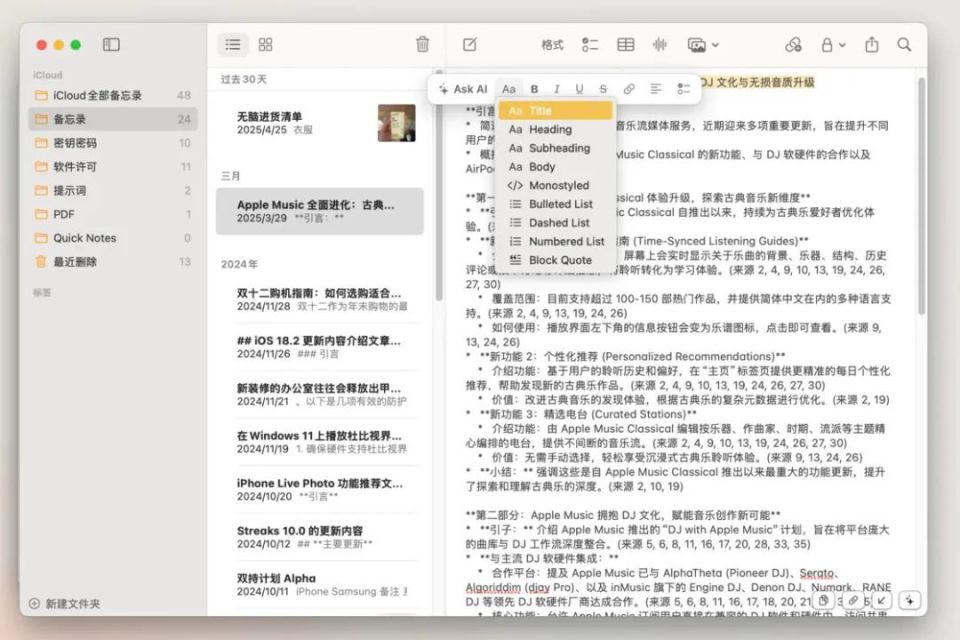960x640 pixels.
Task: Open the Aa text style dropdown
Action: [509, 88]
